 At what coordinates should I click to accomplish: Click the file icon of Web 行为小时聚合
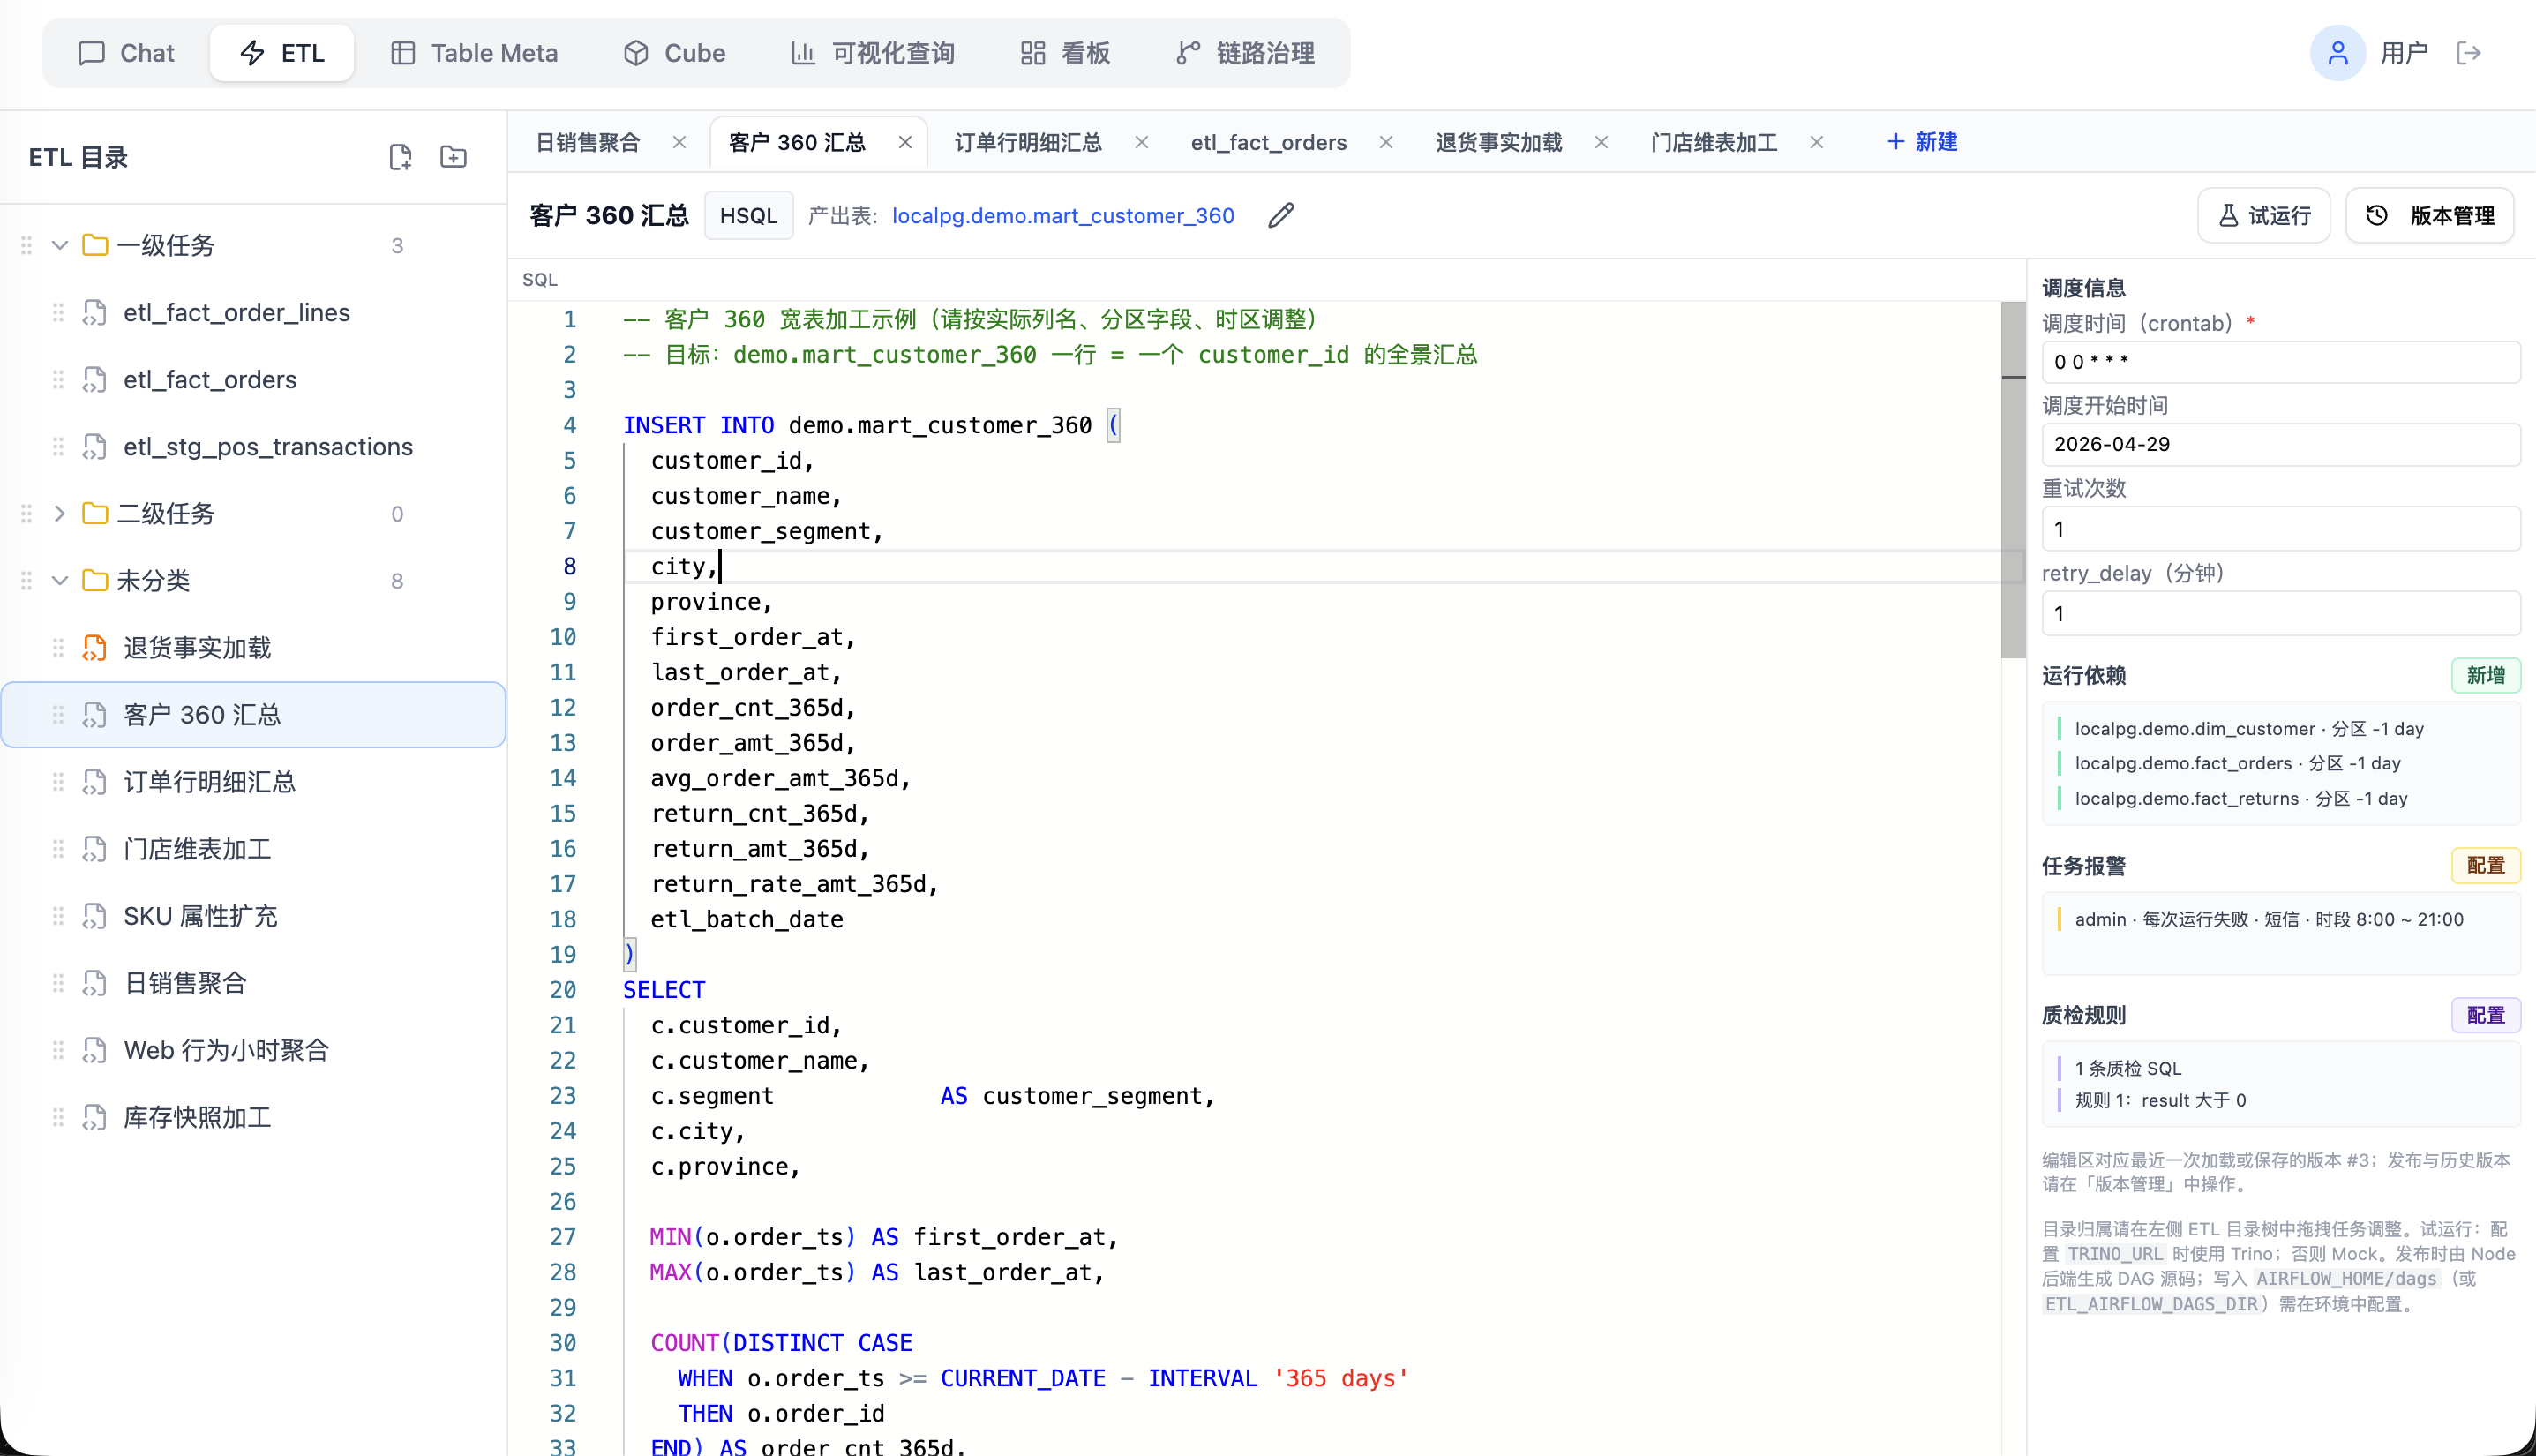click(94, 1050)
